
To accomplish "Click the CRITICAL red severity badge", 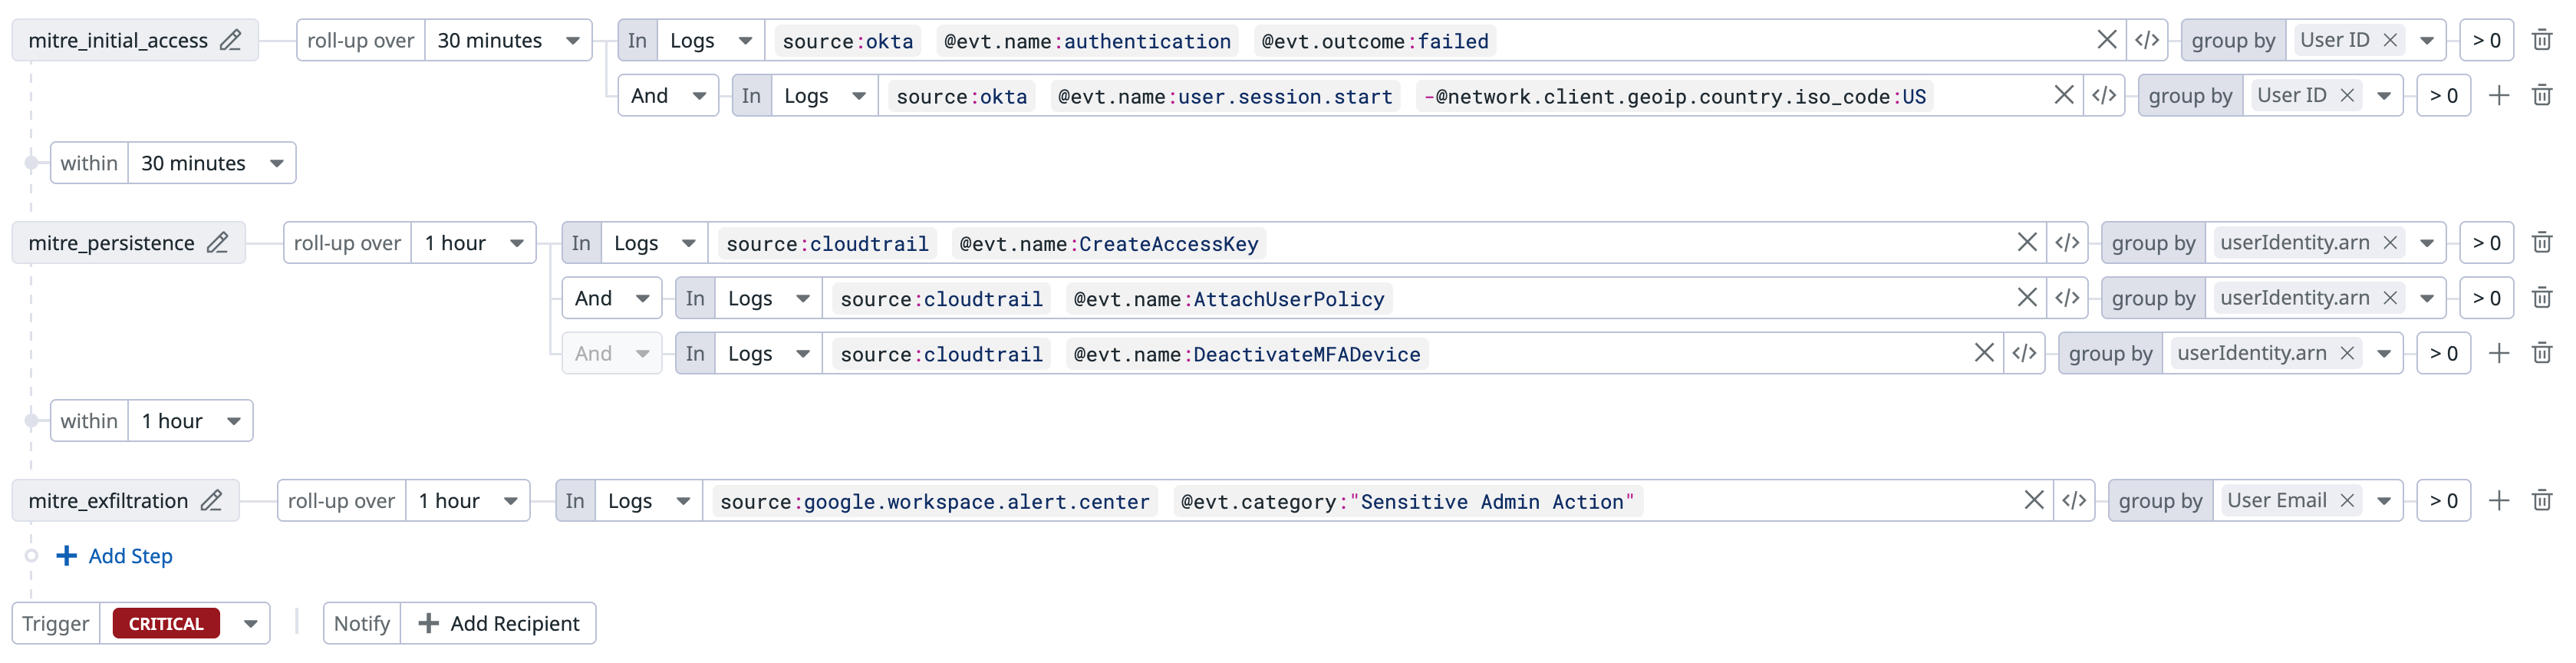I will [166, 624].
